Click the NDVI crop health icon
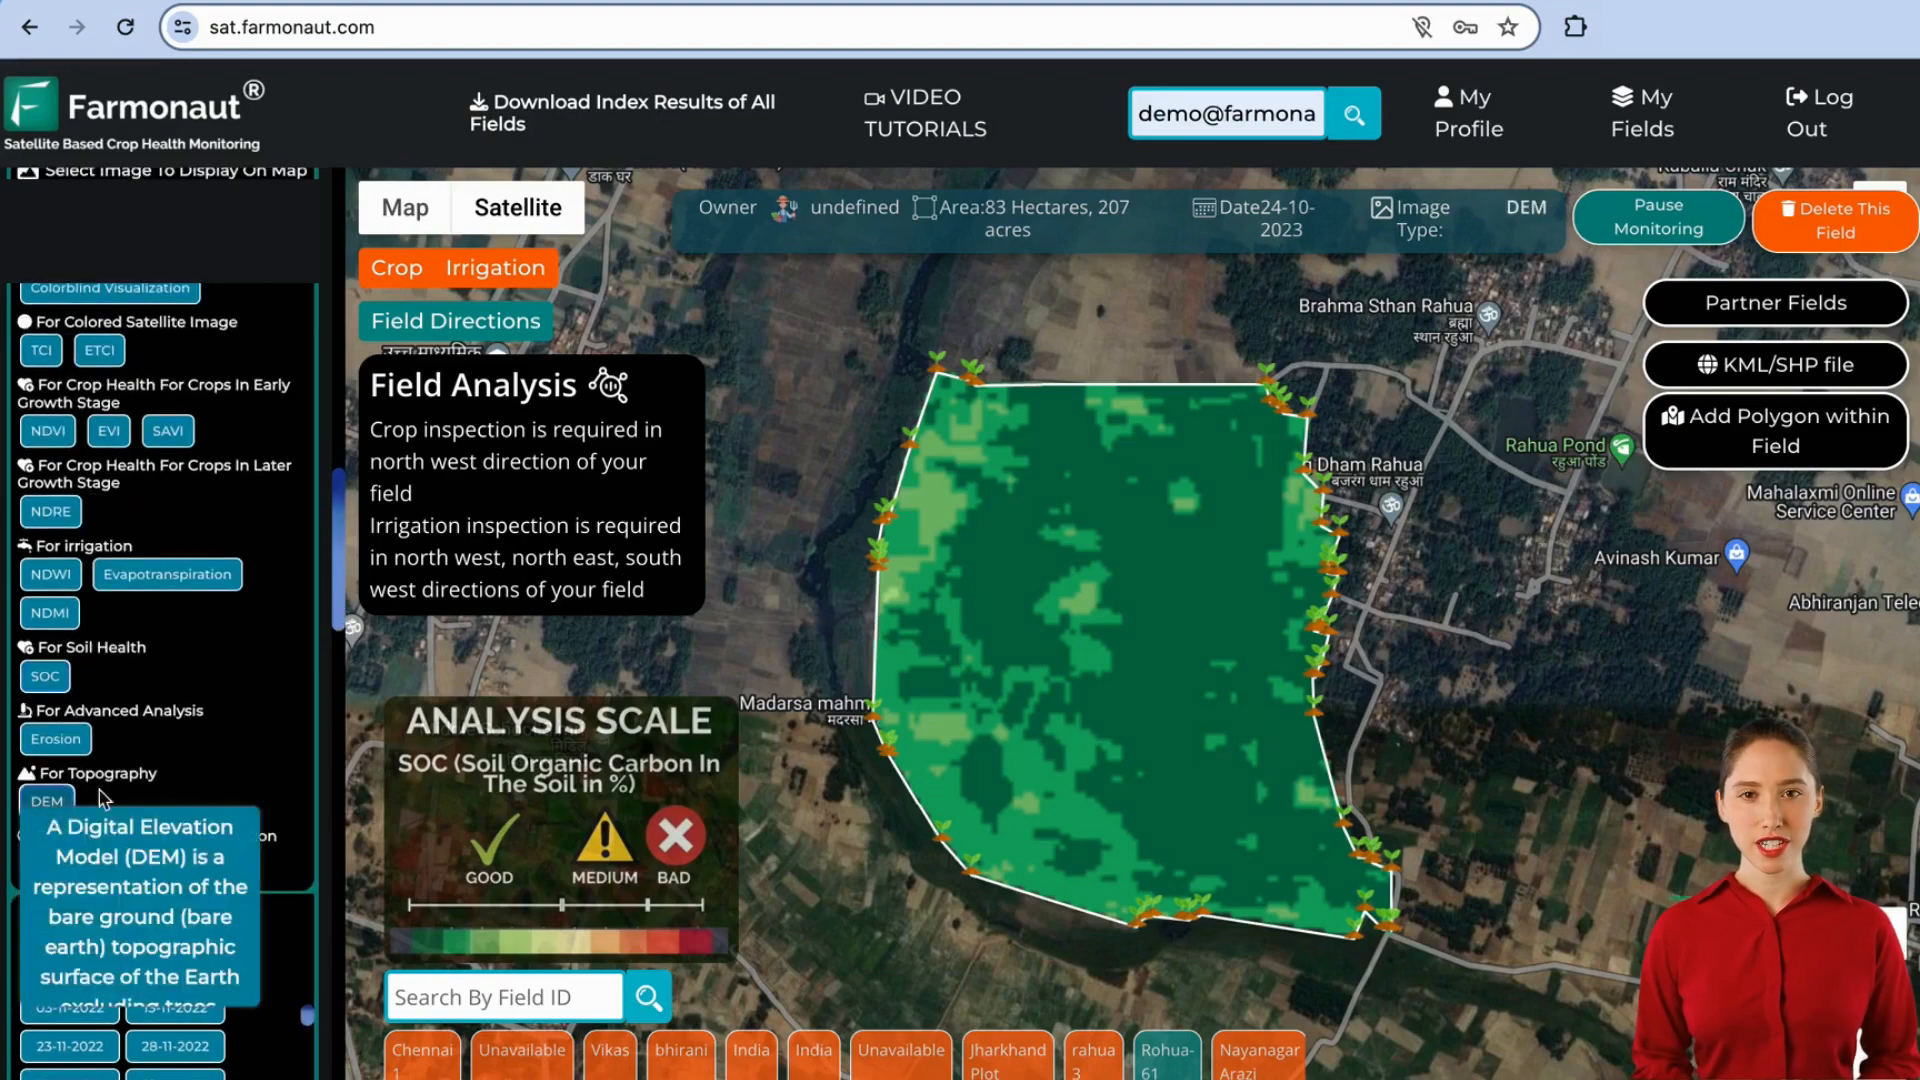Screen dimensions: 1920x1080 click(x=47, y=431)
